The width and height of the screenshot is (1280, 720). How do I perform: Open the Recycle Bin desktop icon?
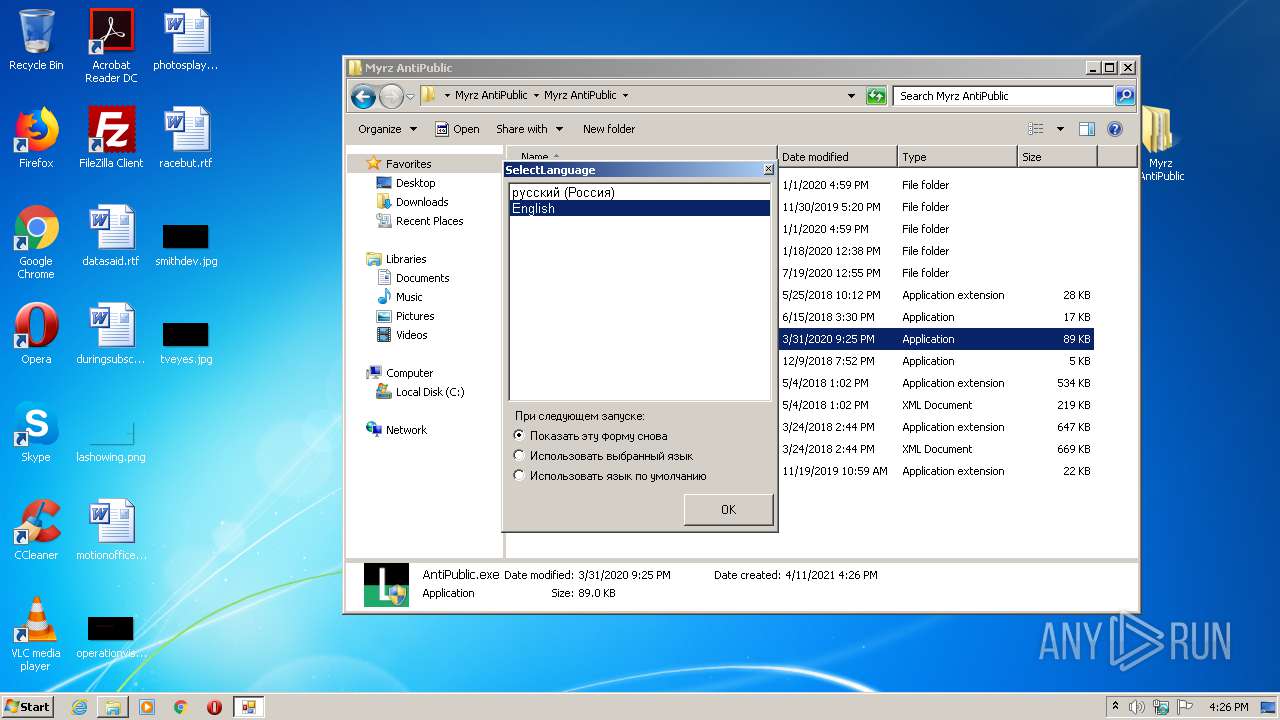click(x=36, y=40)
